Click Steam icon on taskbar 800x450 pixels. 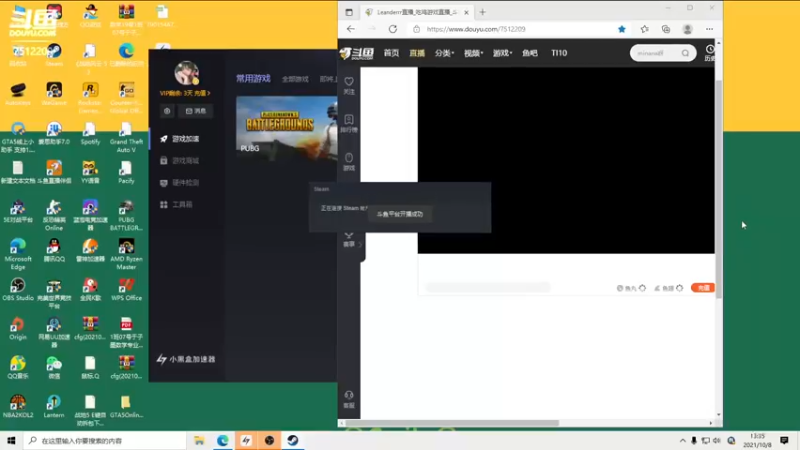pos(293,440)
